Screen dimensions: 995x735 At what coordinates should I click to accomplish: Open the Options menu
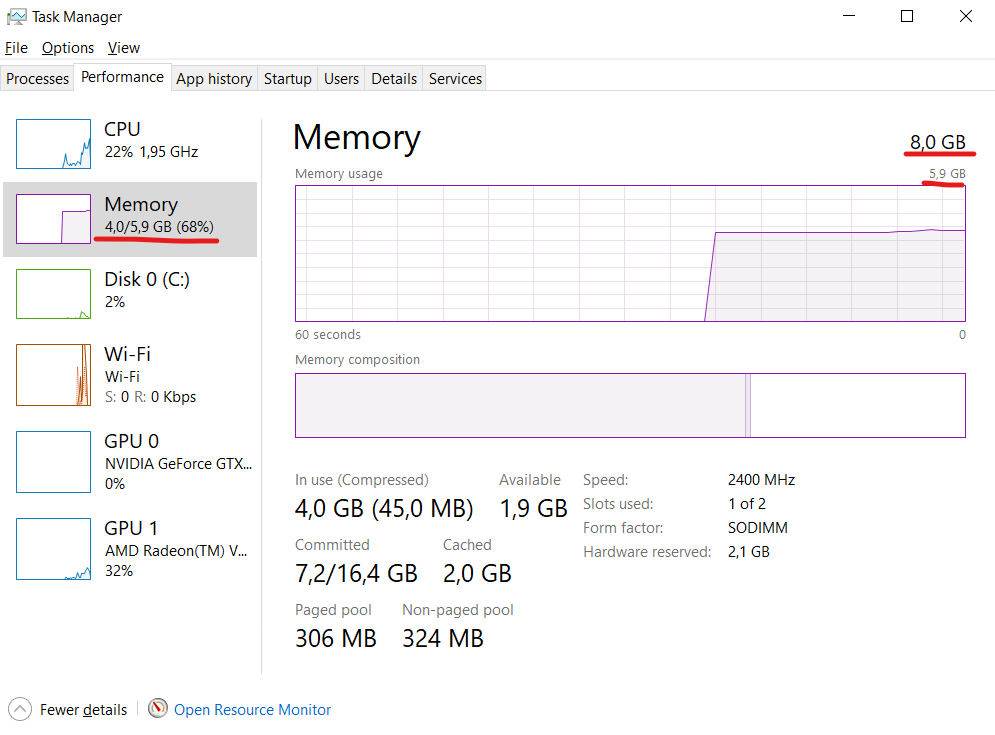pos(67,47)
